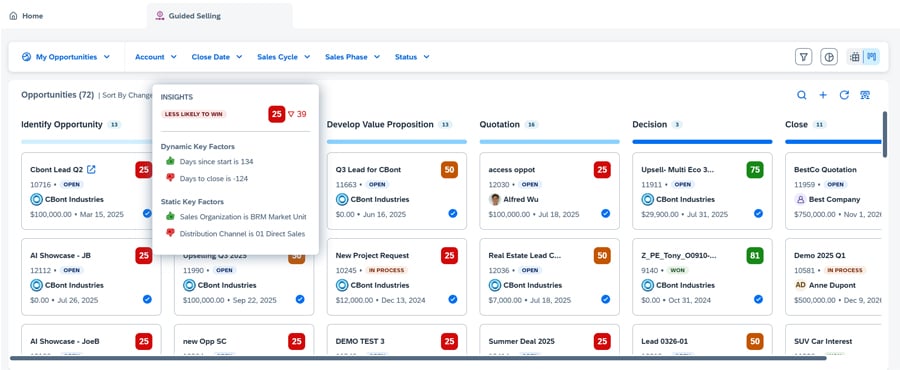Click score badge 25 on new Opp SC
900x370 pixels.
(297, 341)
